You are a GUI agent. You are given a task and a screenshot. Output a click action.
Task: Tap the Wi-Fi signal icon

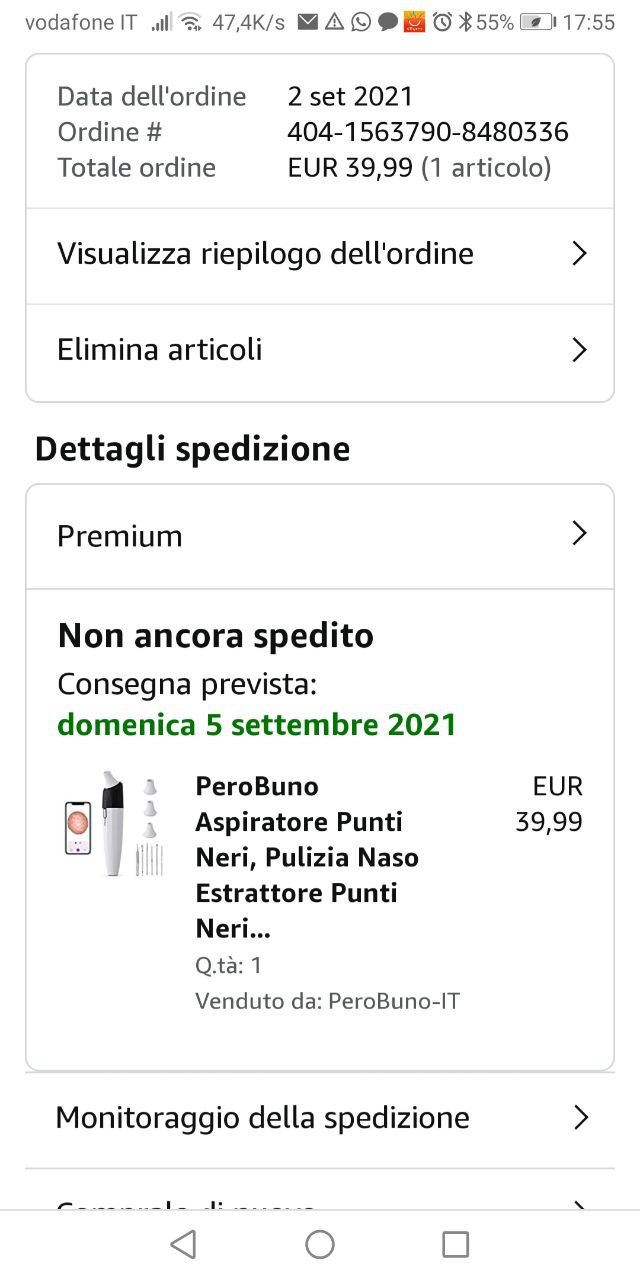click(190, 22)
